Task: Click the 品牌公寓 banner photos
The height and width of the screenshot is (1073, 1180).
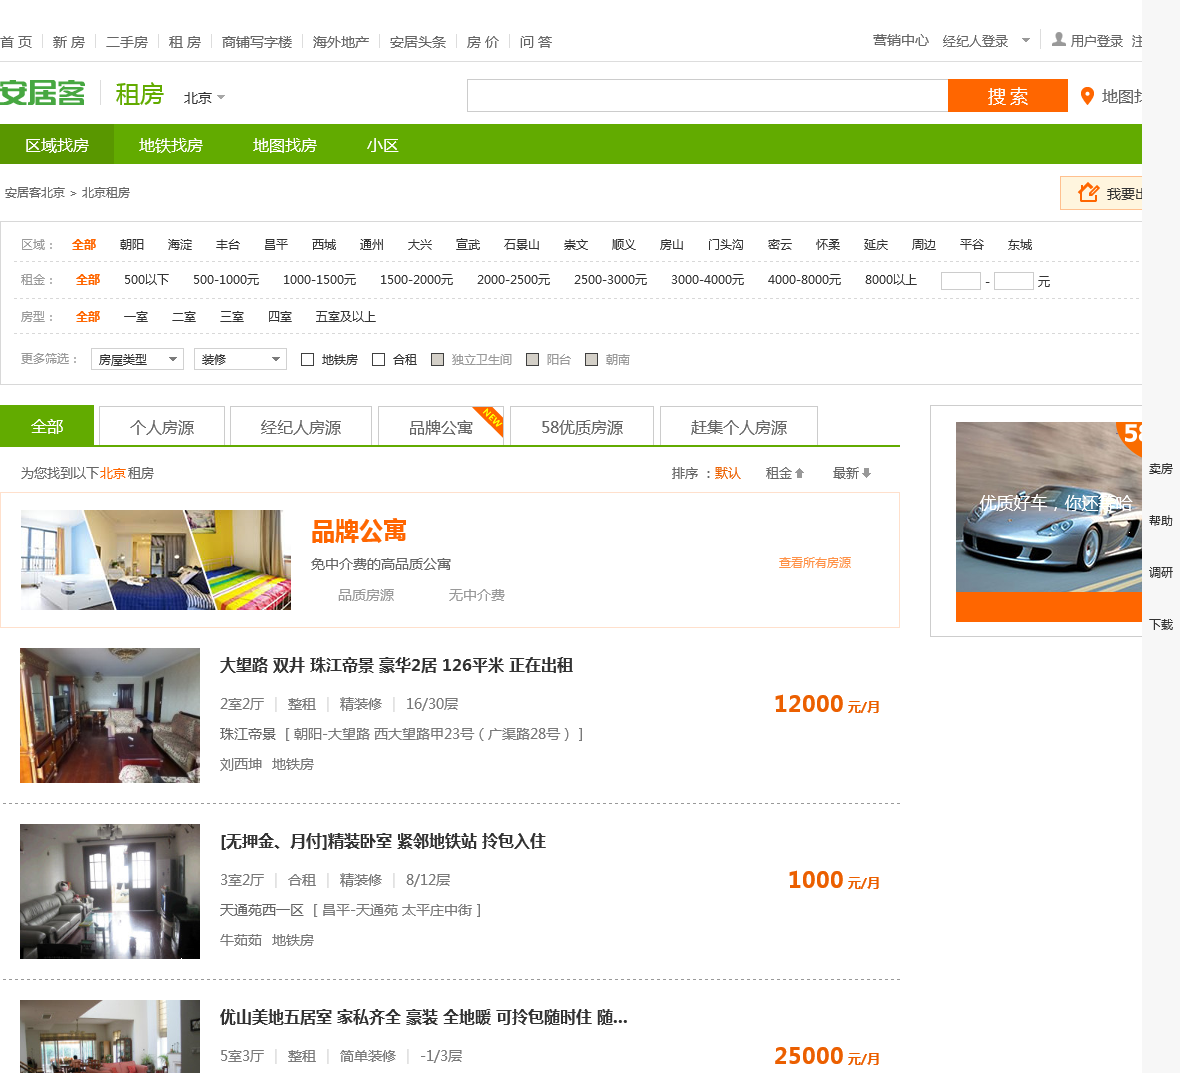Action: point(156,560)
